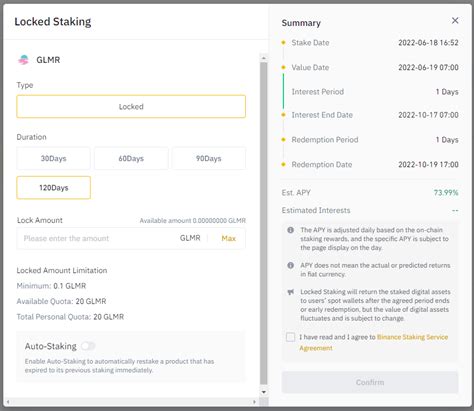This screenshot has height=411, width=474.
Task: Choose the 60Days duration
Action: click(131, 158)
